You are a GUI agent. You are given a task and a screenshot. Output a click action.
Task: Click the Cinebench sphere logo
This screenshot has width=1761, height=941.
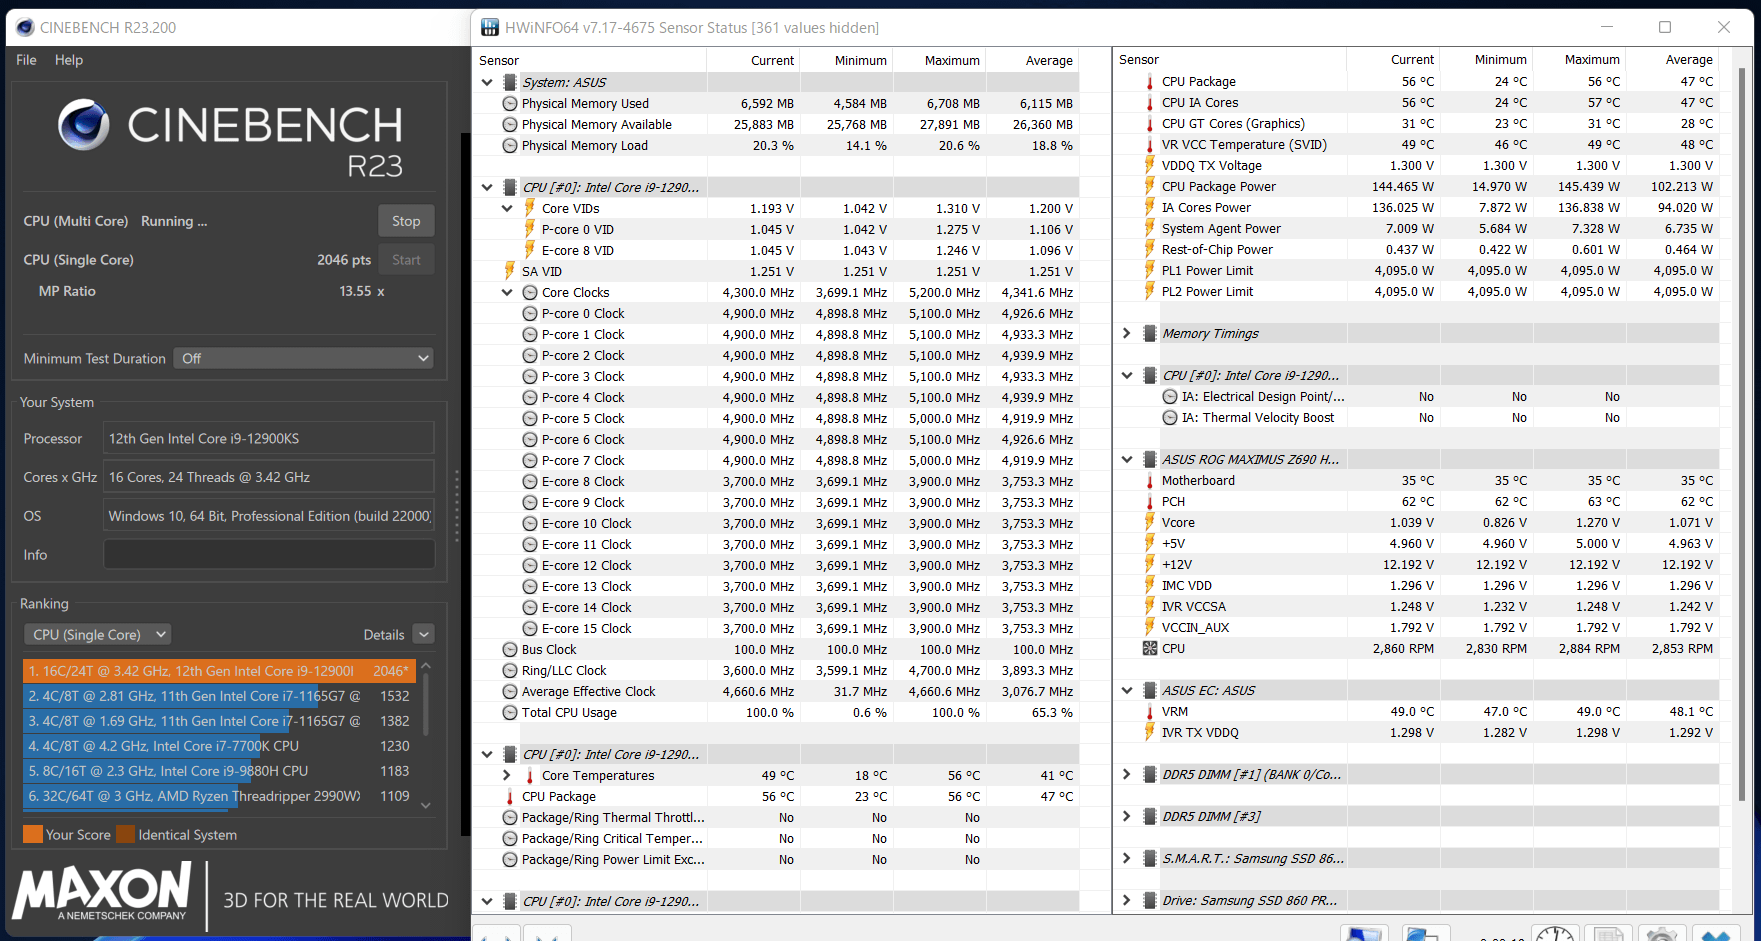[84, 125]
